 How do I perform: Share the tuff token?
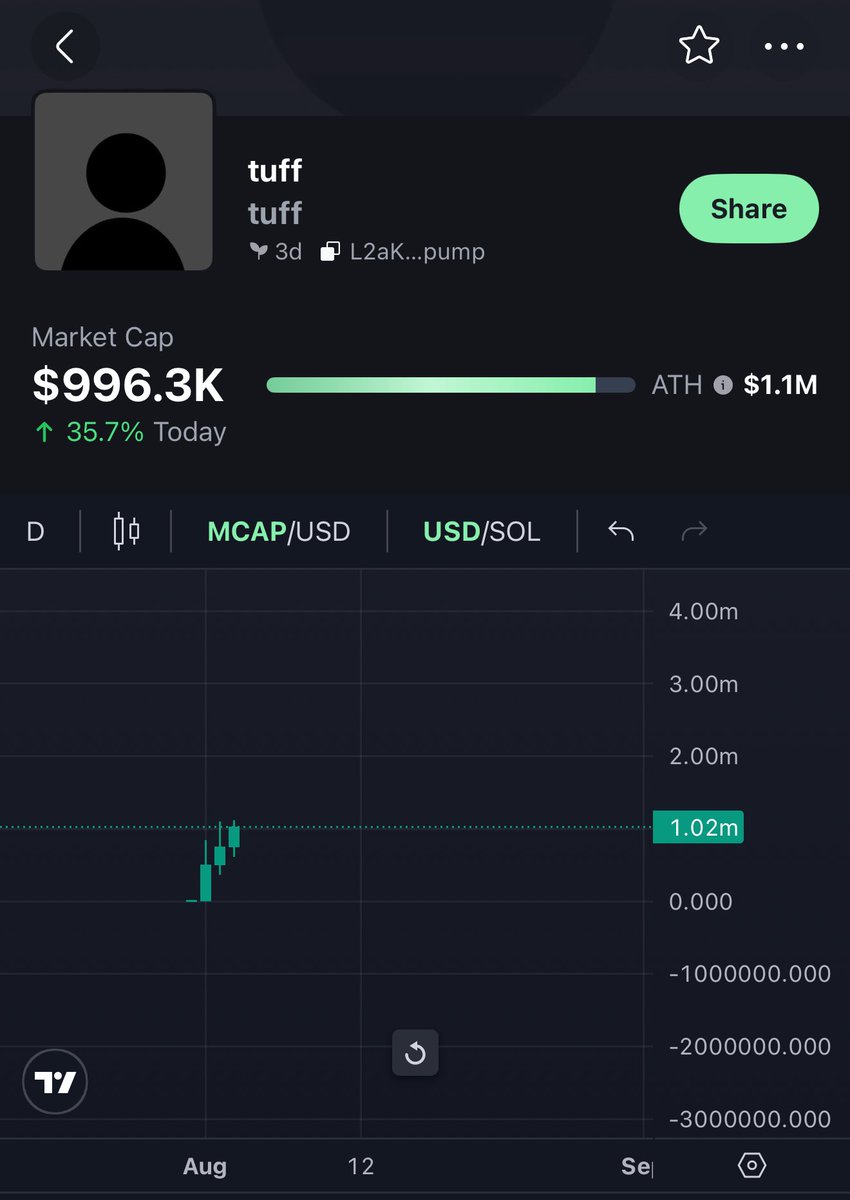[749, 209]
